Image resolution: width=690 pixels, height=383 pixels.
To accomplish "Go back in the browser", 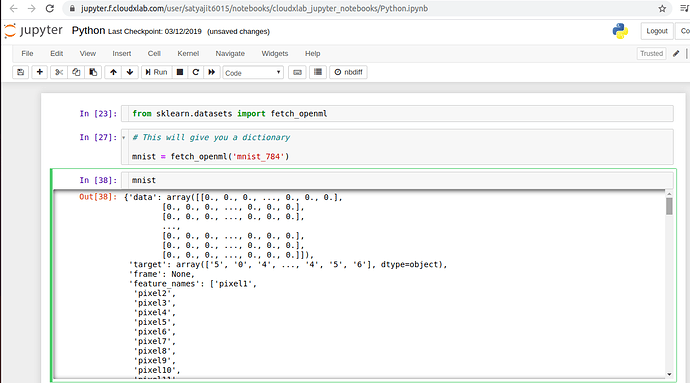I will tap(13, 8).
